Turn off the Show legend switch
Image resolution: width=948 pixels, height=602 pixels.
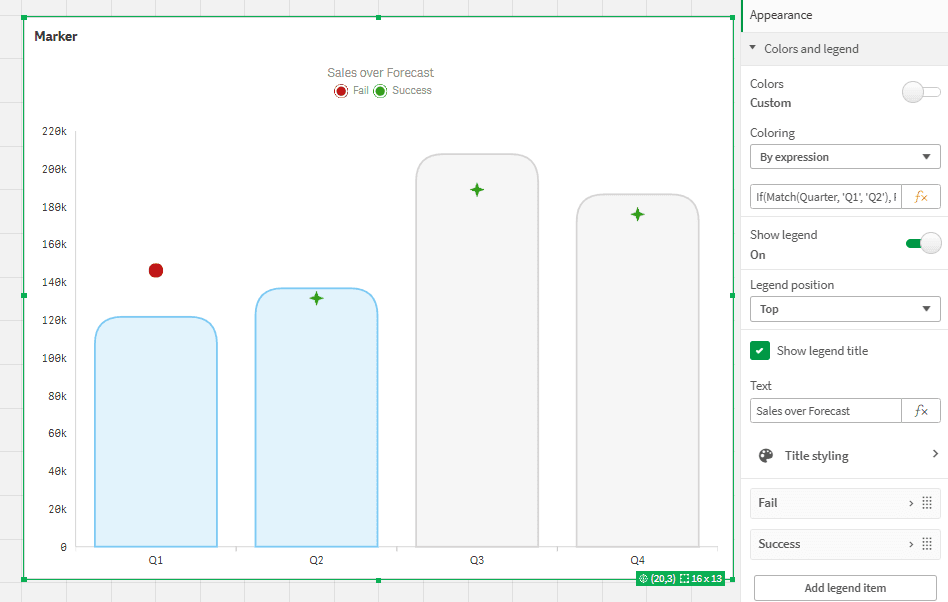coord(922,244)
